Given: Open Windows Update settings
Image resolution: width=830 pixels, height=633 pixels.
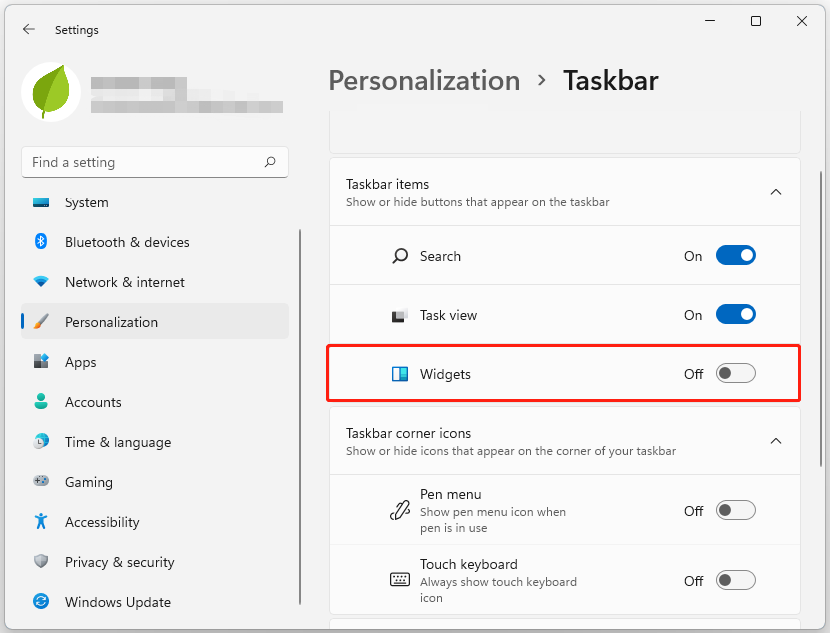Looking at the screenshot, I should [x=155, y=602].
